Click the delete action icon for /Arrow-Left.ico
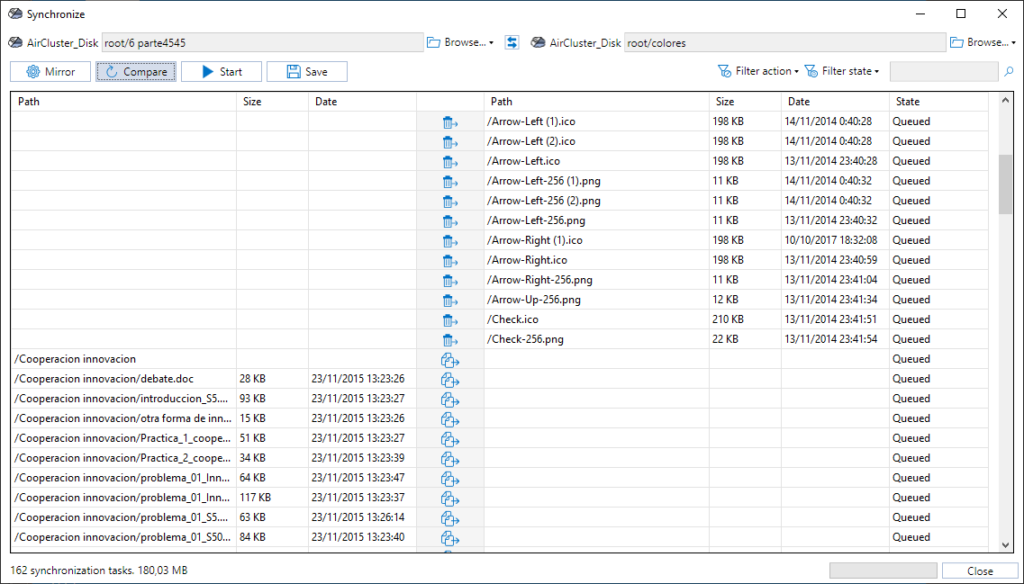This screenshot has height=584, width=1024. pos(450,161)
